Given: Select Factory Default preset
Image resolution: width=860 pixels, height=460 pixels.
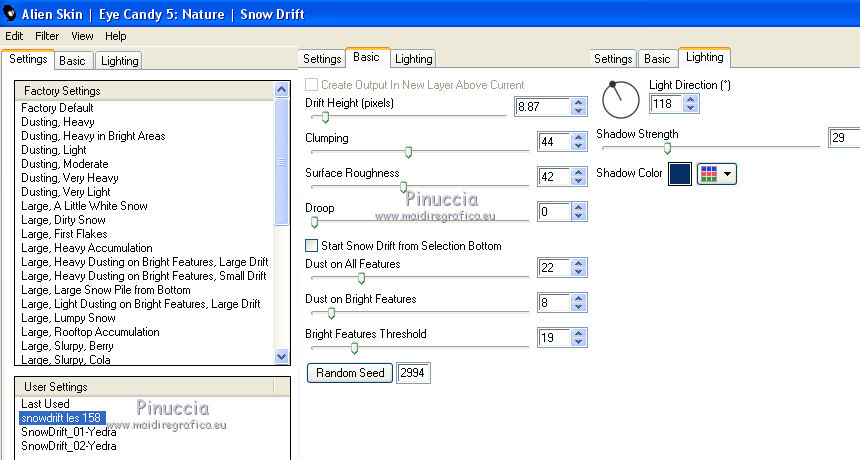Looking at the screenshot, I should (x=57, y=108).
